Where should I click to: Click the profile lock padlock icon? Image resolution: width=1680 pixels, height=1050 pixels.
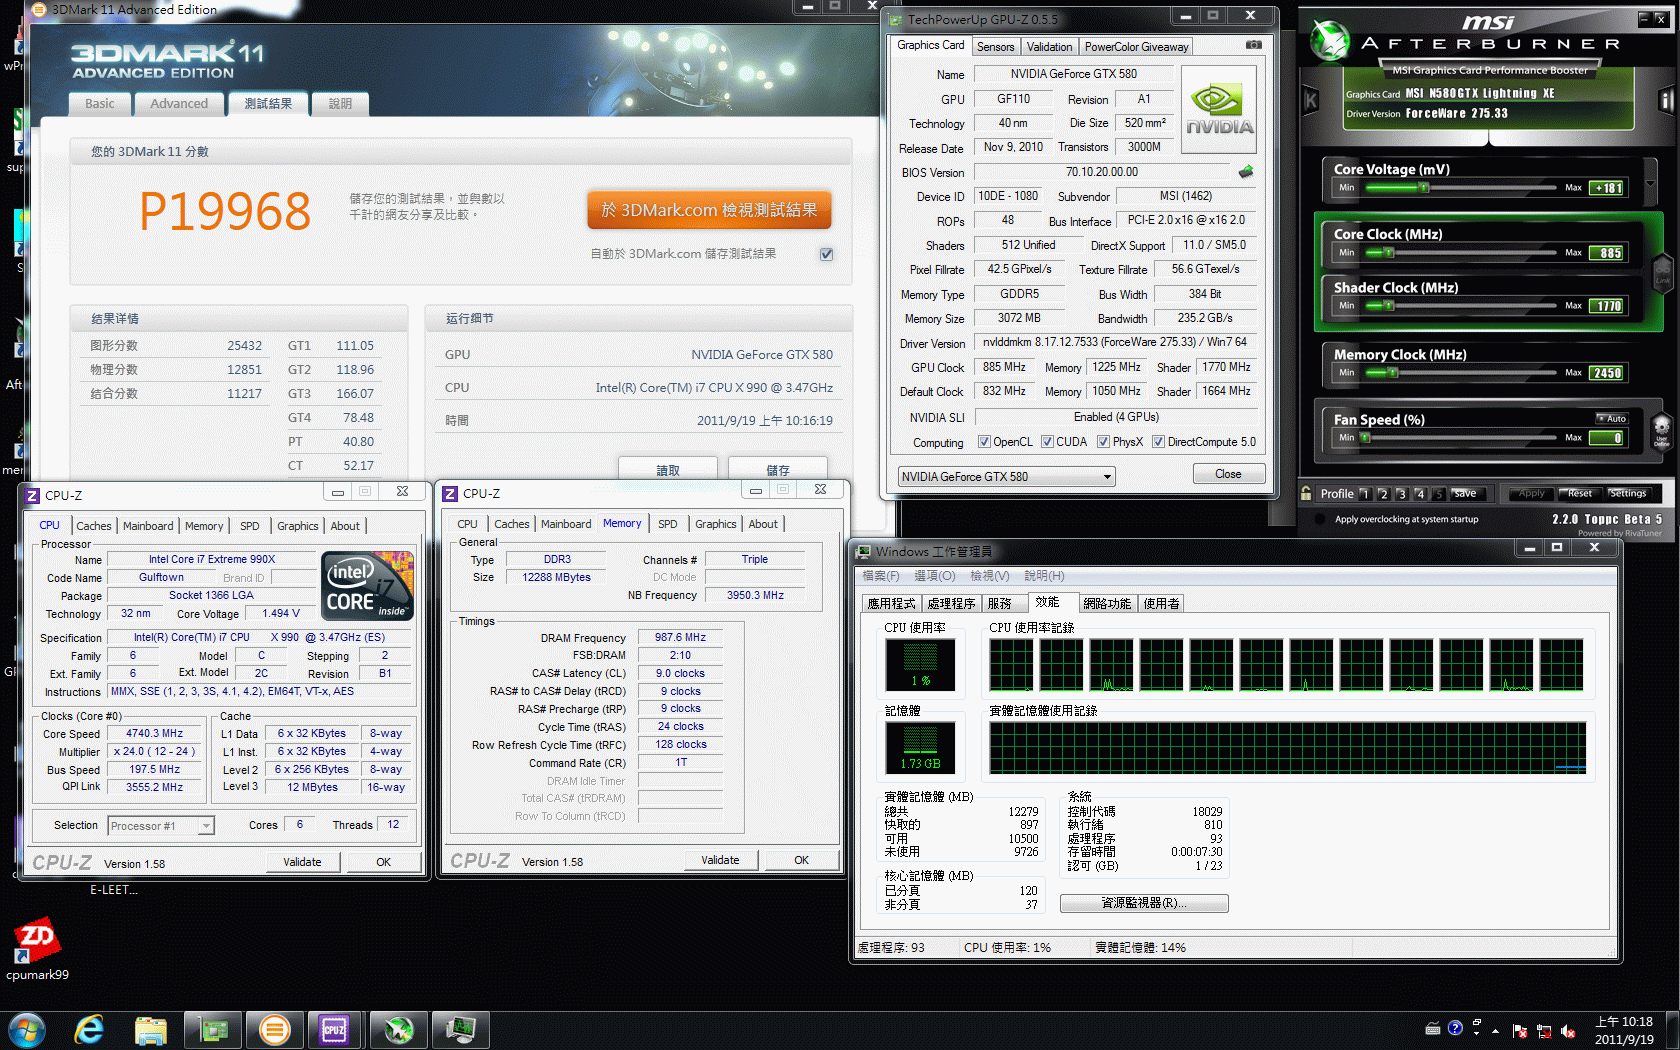1306,493
